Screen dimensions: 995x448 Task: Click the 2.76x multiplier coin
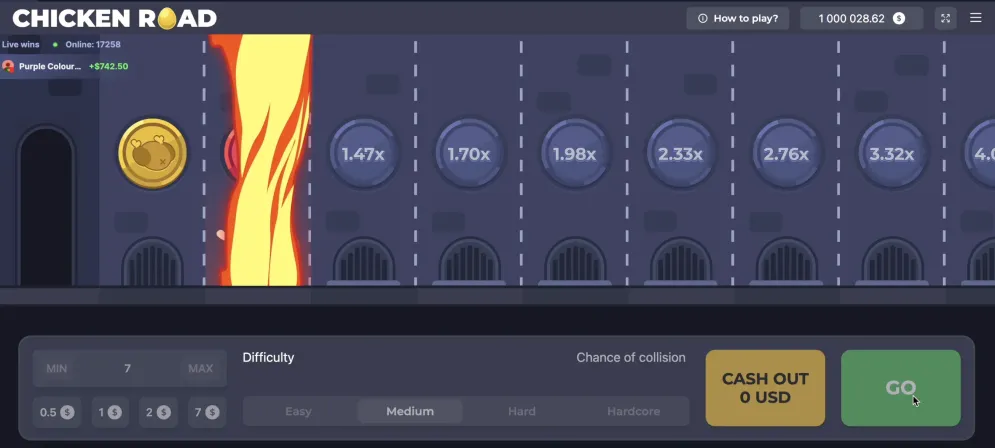pyautogui.click(x=786, y=154)
